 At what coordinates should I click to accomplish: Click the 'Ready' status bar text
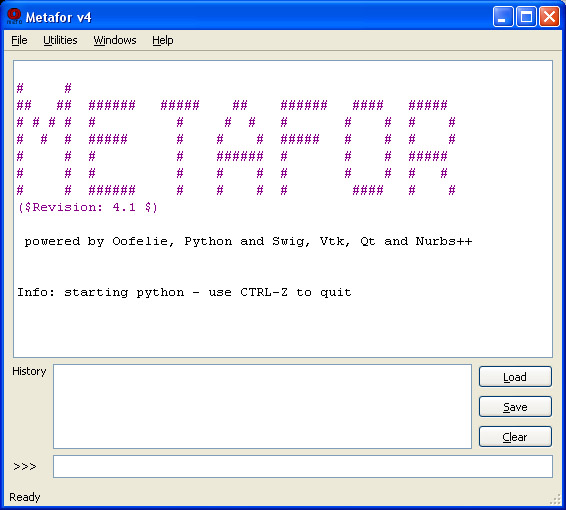[25, 497]
